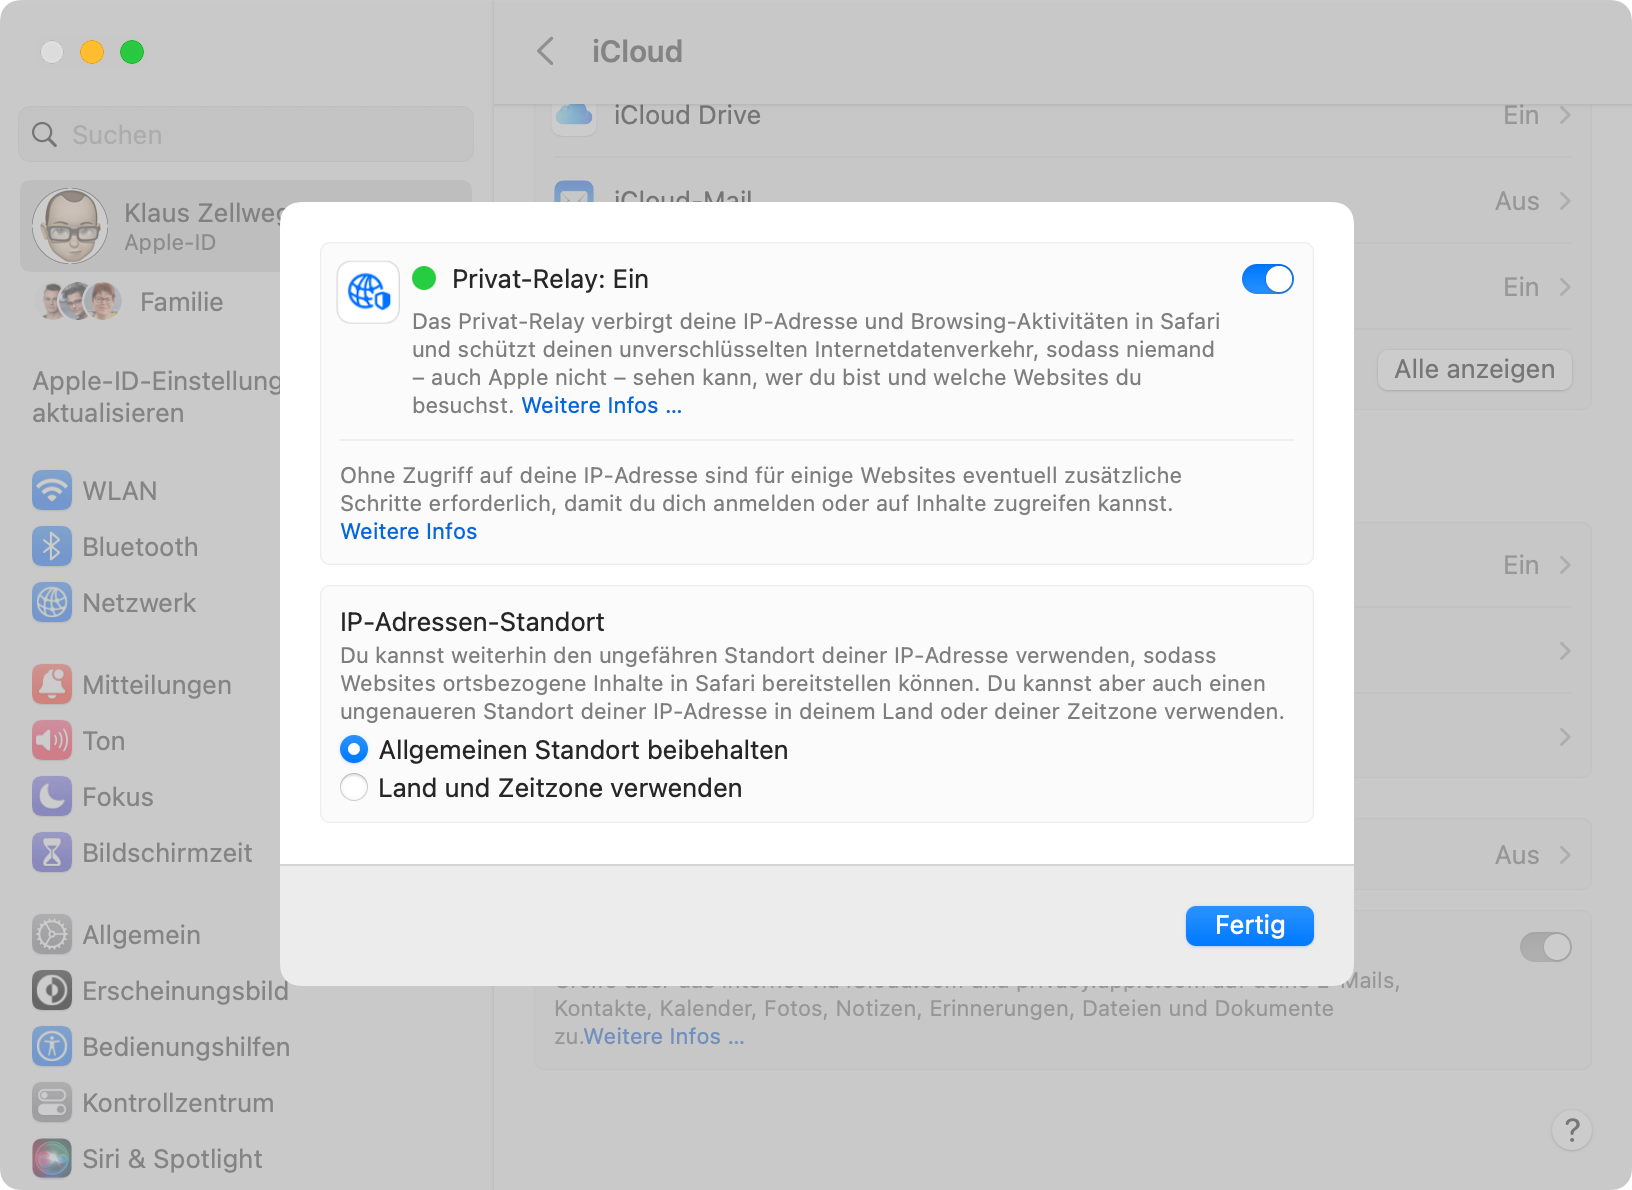
Task: Click the search magnifier icon
Action: (44, 134)
